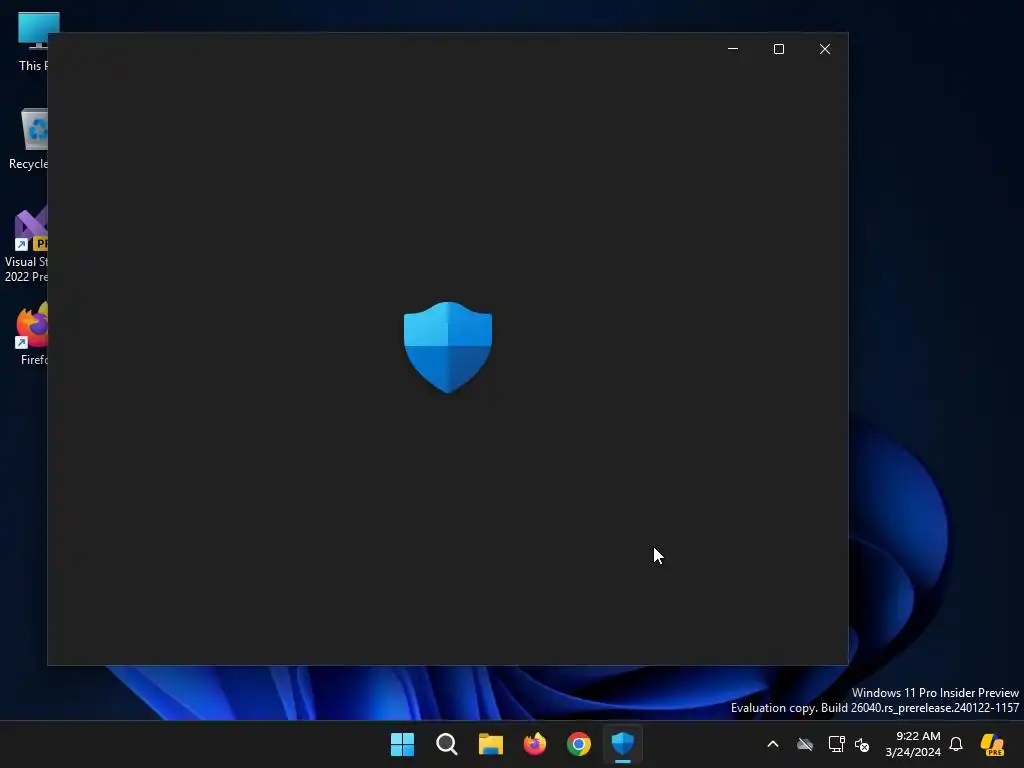Select the Firefox desktop shortcut
Viewport: 1024px width, 768px height.
(32, 333)
